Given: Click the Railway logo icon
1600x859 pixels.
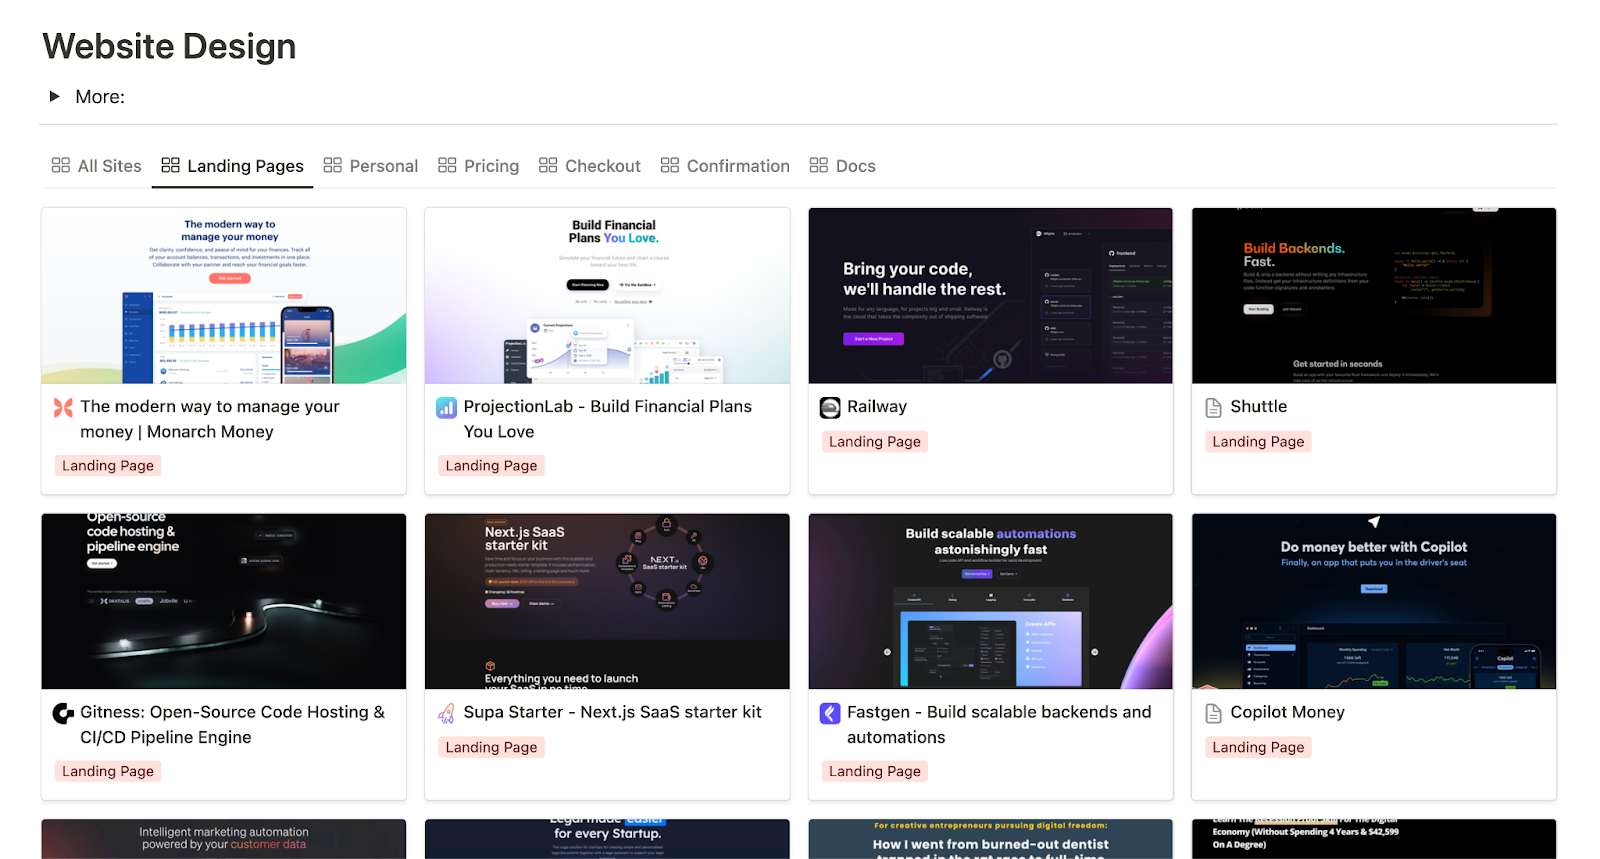Looking at the screenshot, I should click(830, 407).
